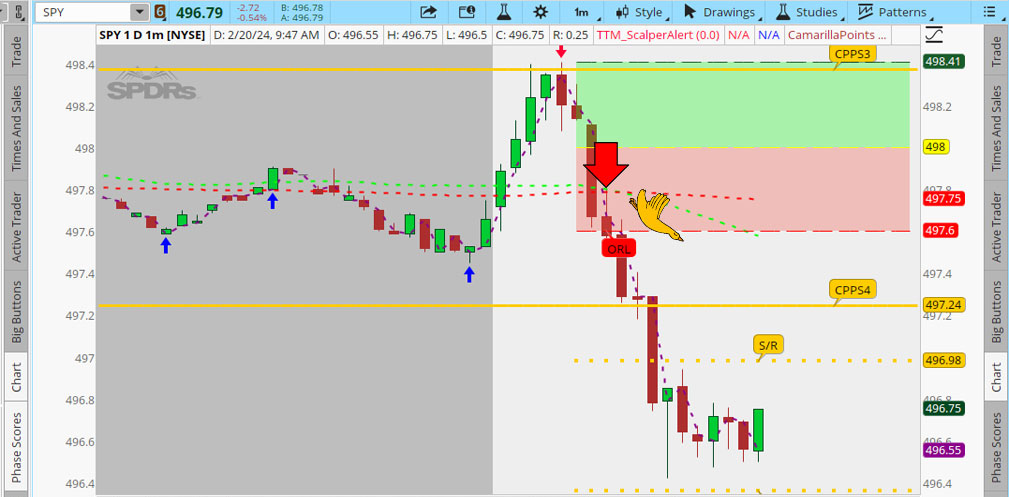
Task: Click the candlestick icon beside Style
Action: click(x=622, y=12)
